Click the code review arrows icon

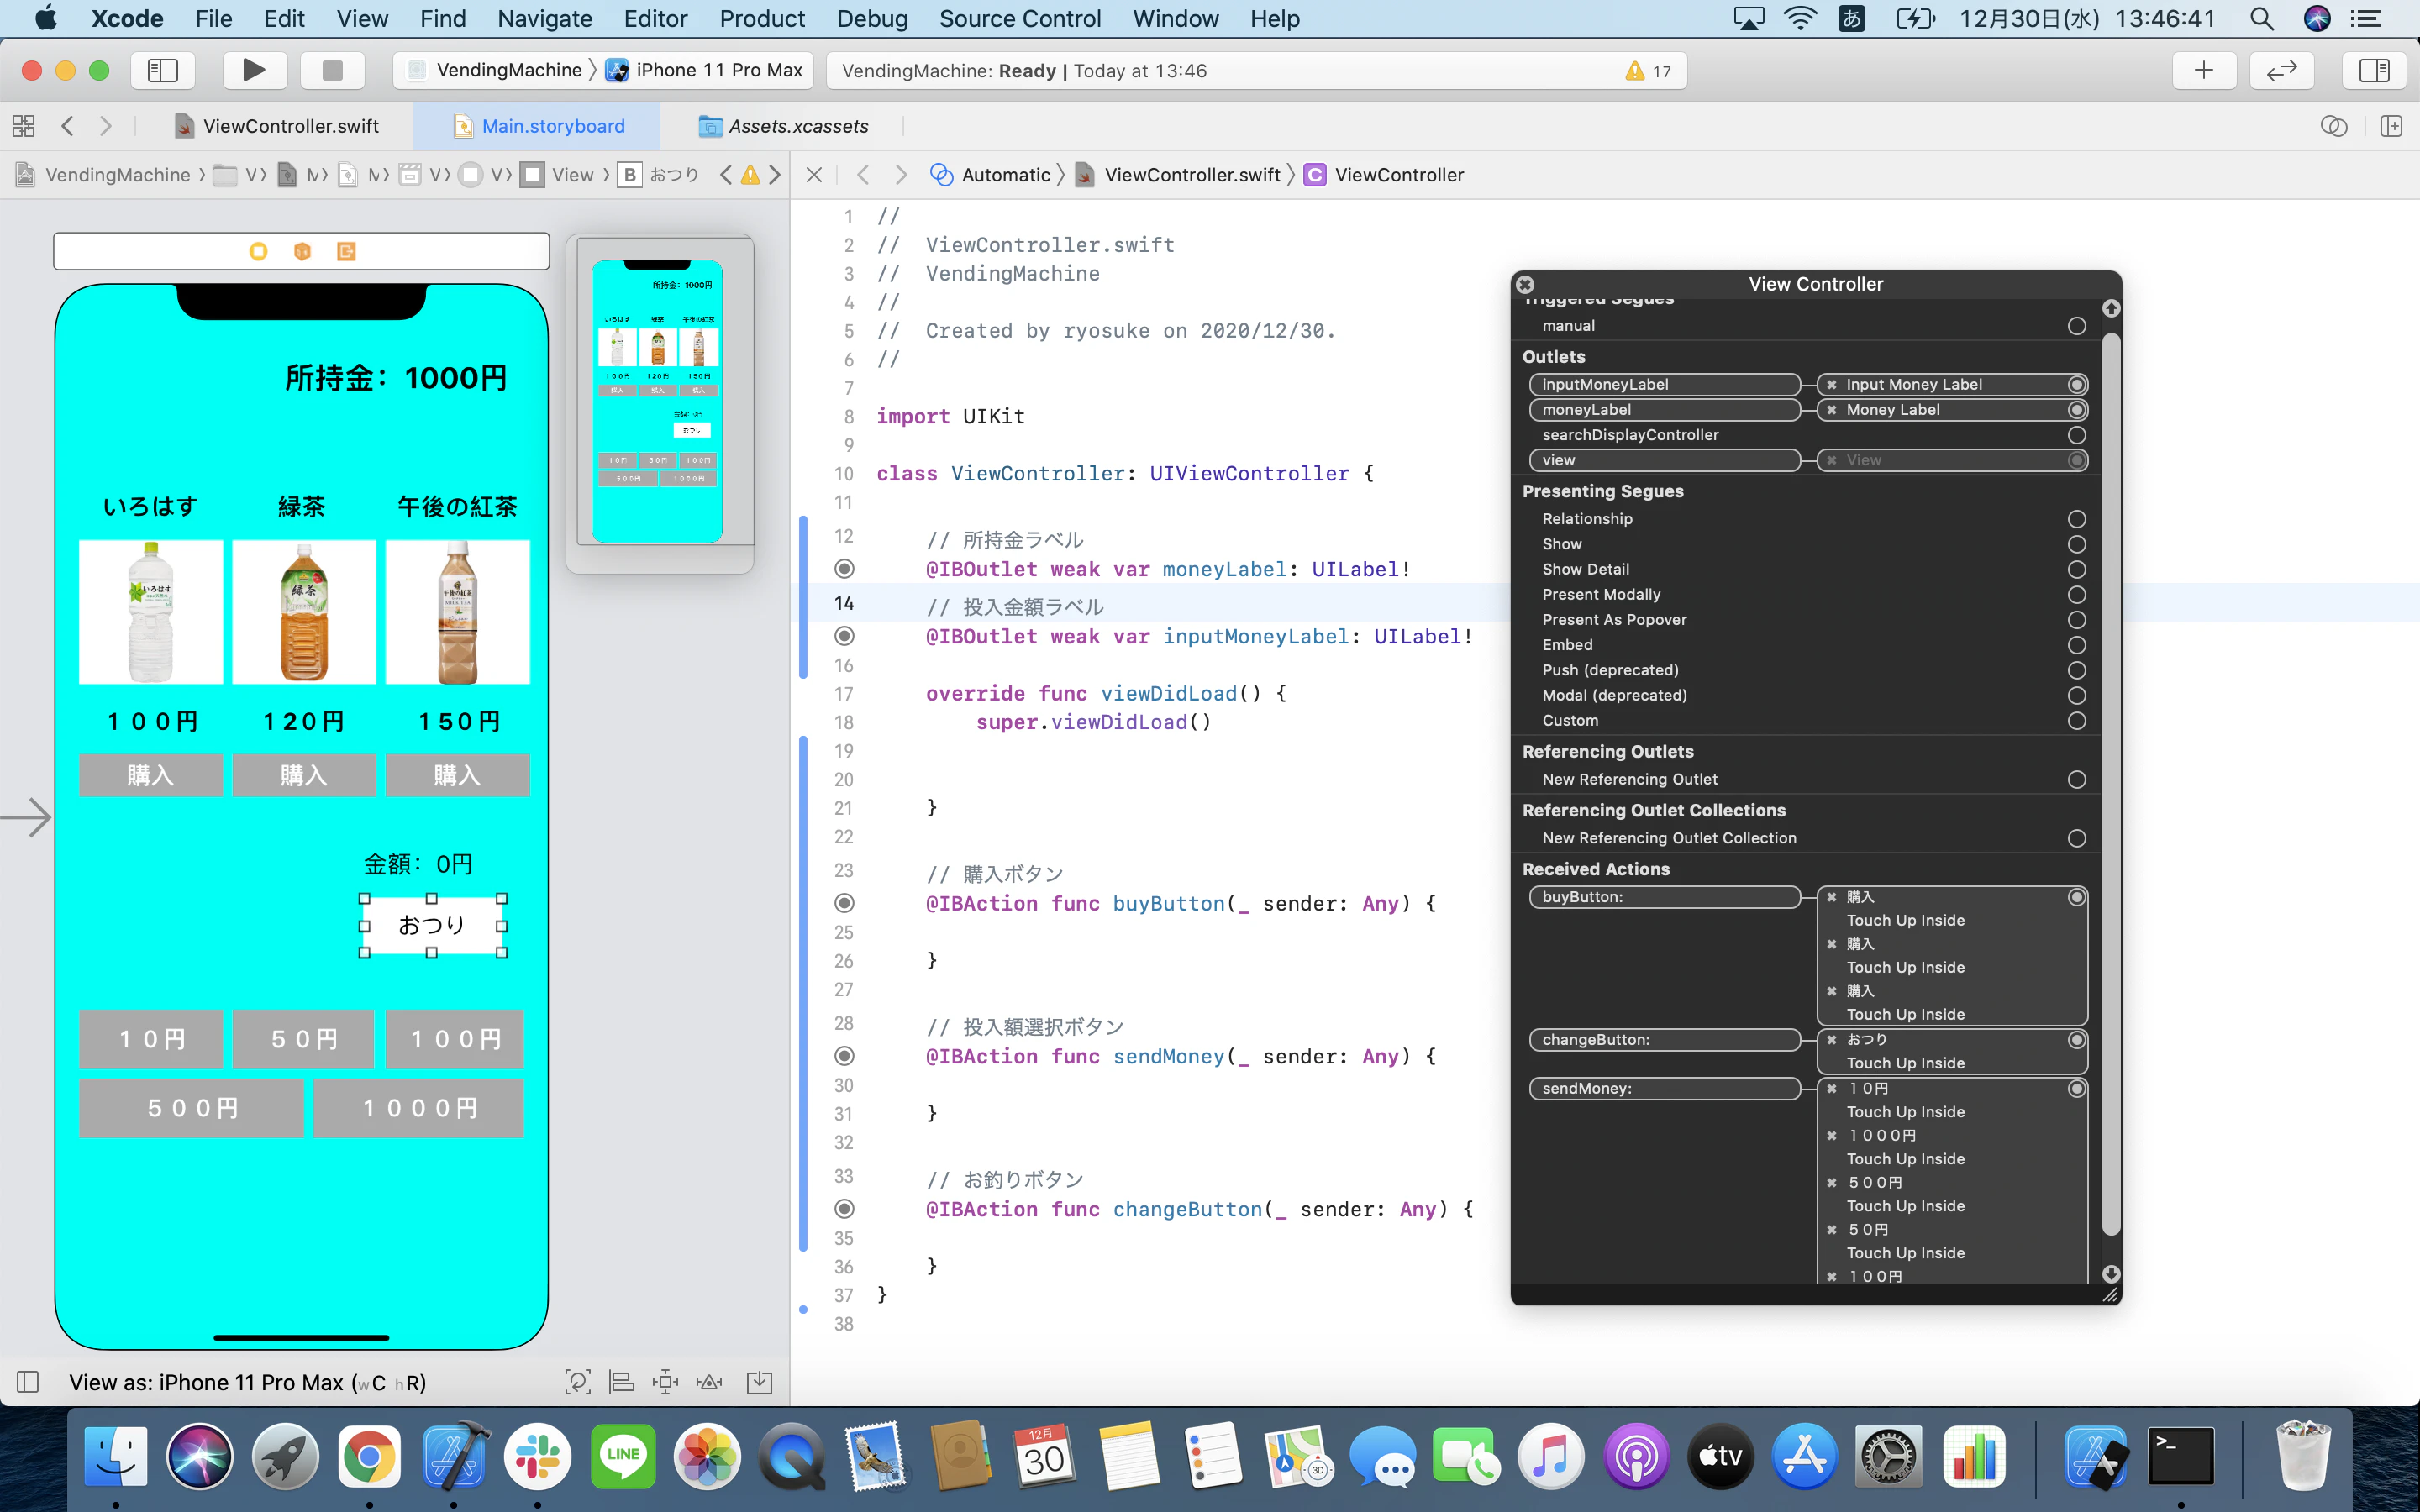(x=2282, y=70)
